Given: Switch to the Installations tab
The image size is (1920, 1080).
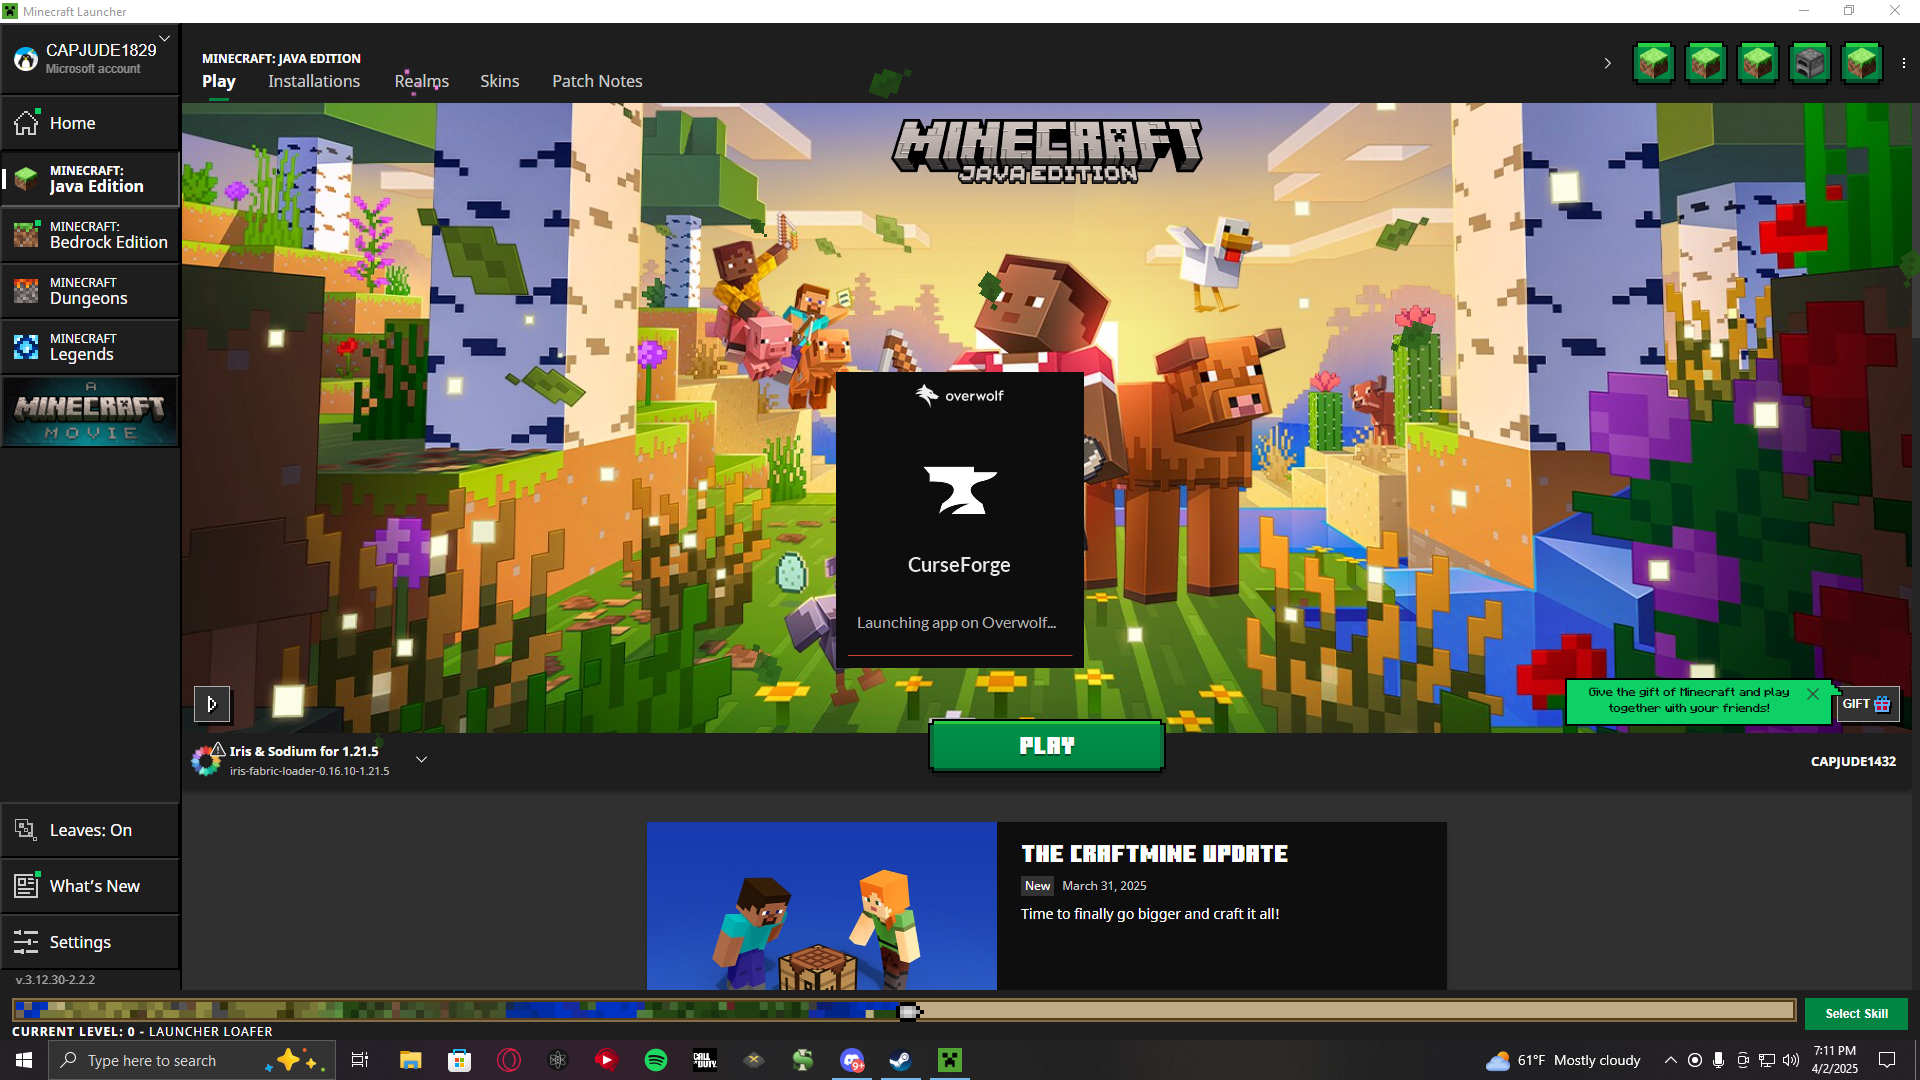Looking at the screenshot, I should click(x=313, y=81).
